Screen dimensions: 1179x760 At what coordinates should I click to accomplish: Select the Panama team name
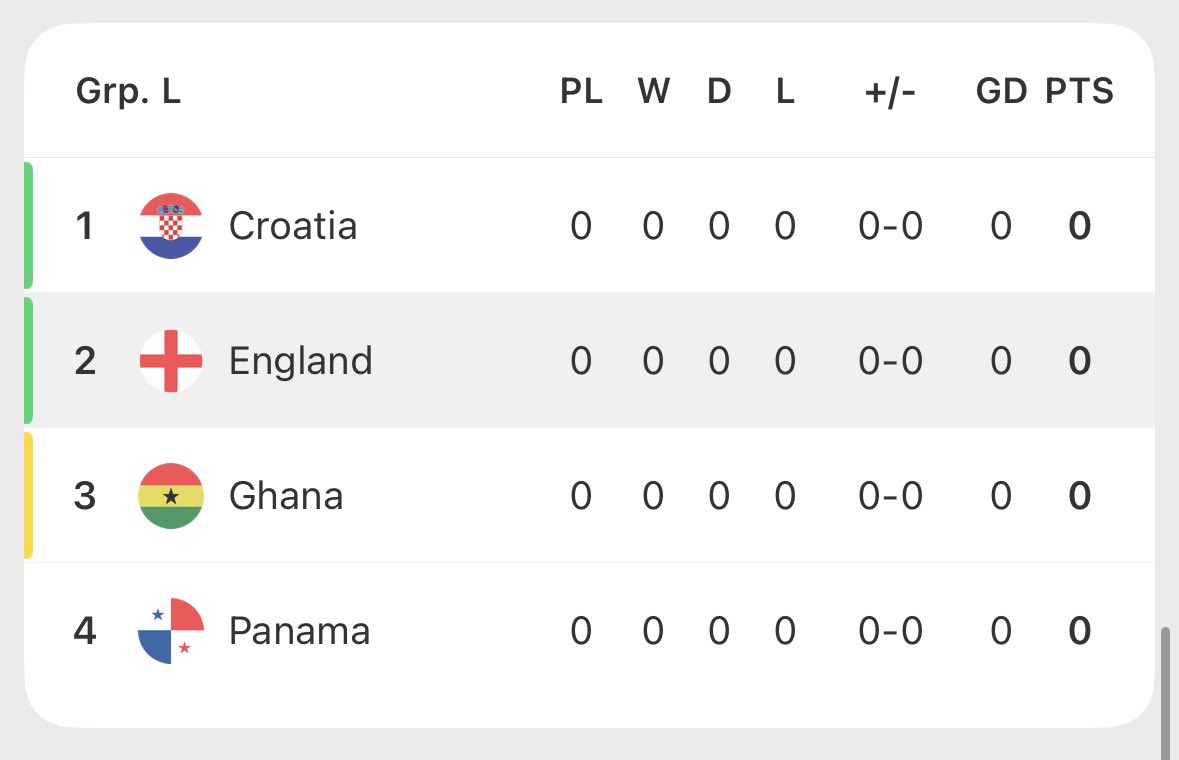299,631
